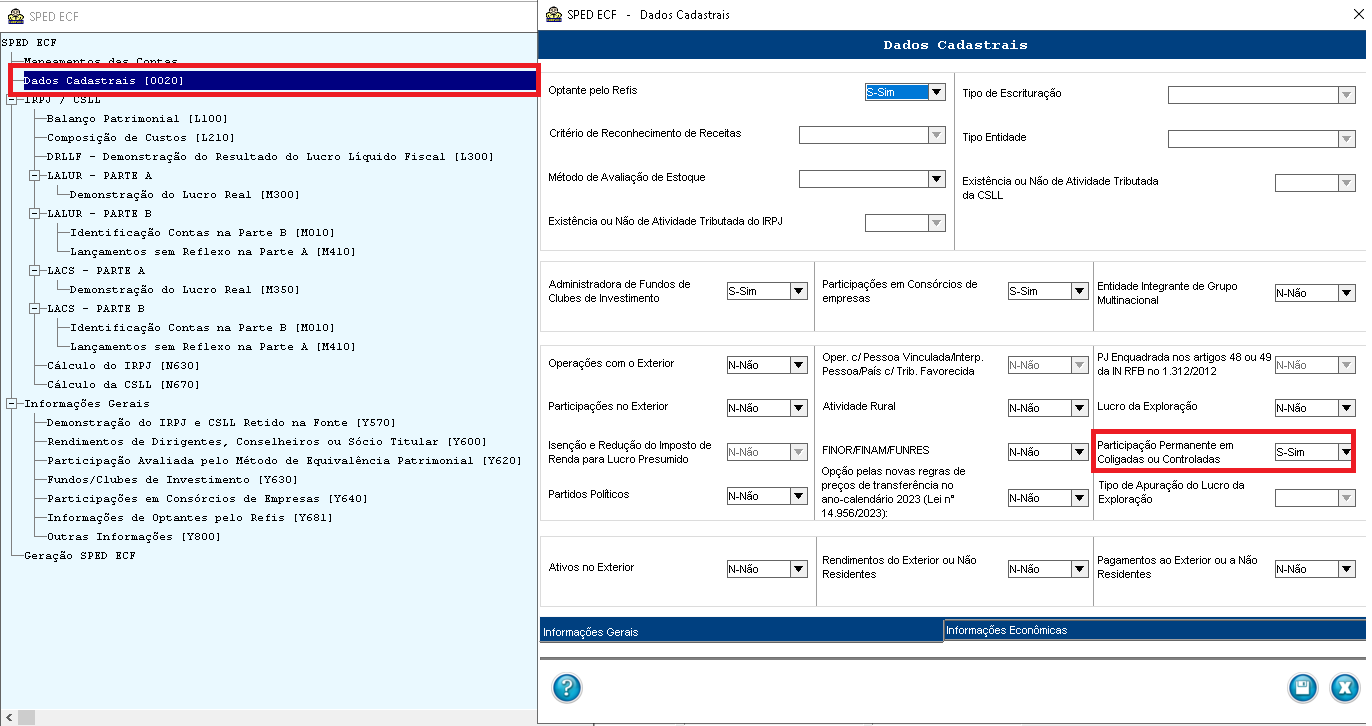Open Equivalência Patrimonial [Y620] item
The image size is (1372, 726).
pyautogui.click(x=284, y=460)
